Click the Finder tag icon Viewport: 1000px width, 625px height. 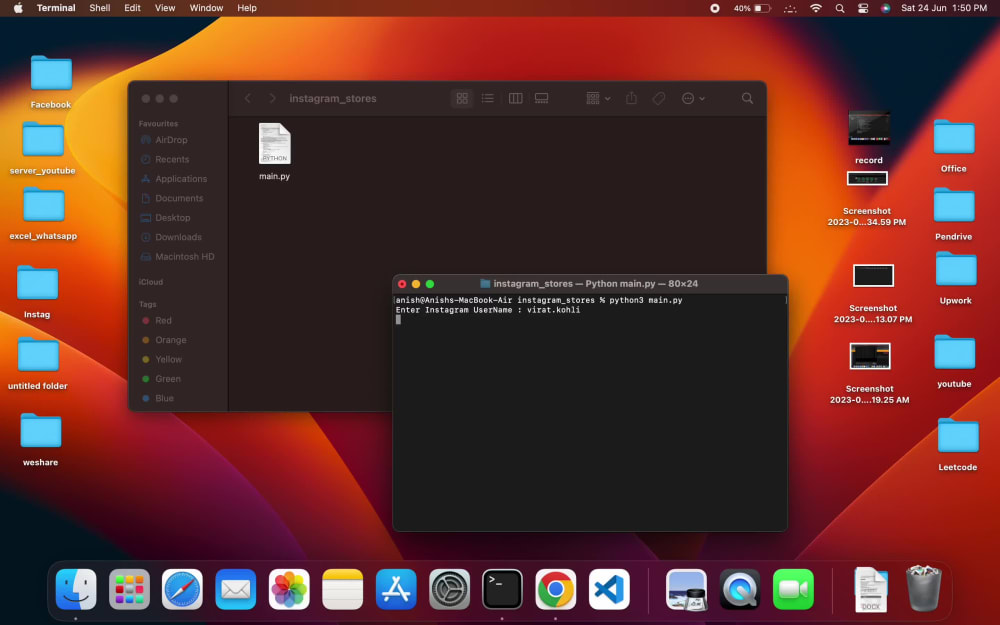(659, 98)
